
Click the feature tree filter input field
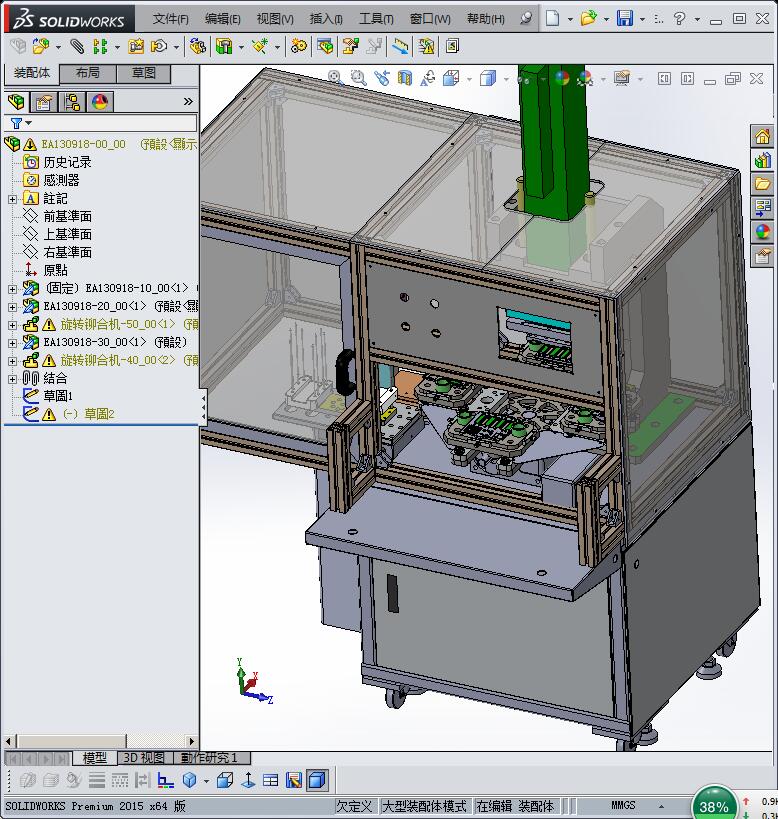pyautogui.click(x=115, y=123)
